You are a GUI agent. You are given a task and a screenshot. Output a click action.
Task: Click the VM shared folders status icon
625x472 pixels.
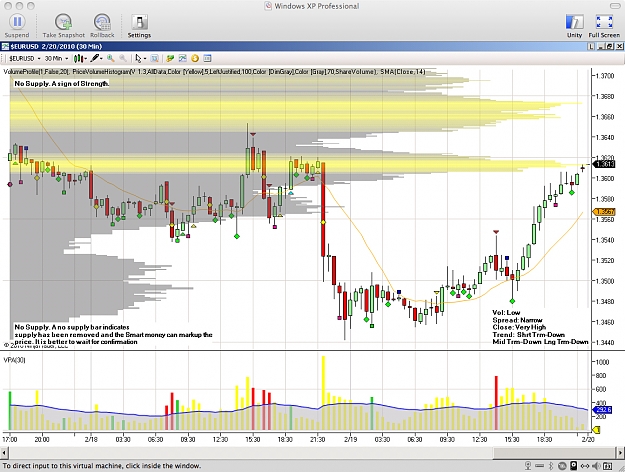(x=607, y=466)
